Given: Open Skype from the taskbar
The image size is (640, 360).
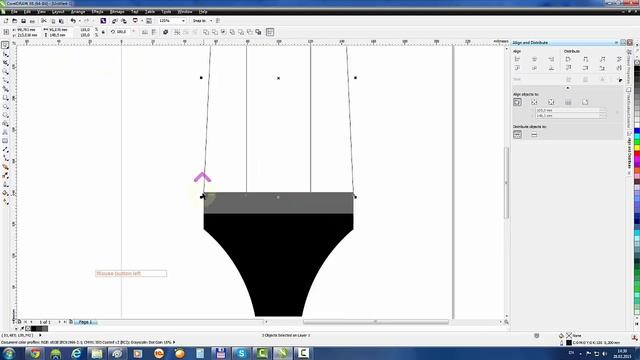Looking at the screenshot, I should [x=241, y=353].
